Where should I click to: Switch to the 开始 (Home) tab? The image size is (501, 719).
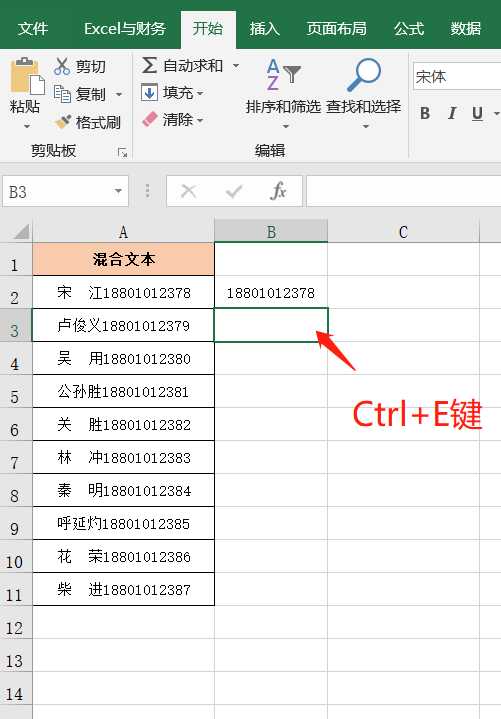click(208, 28)
